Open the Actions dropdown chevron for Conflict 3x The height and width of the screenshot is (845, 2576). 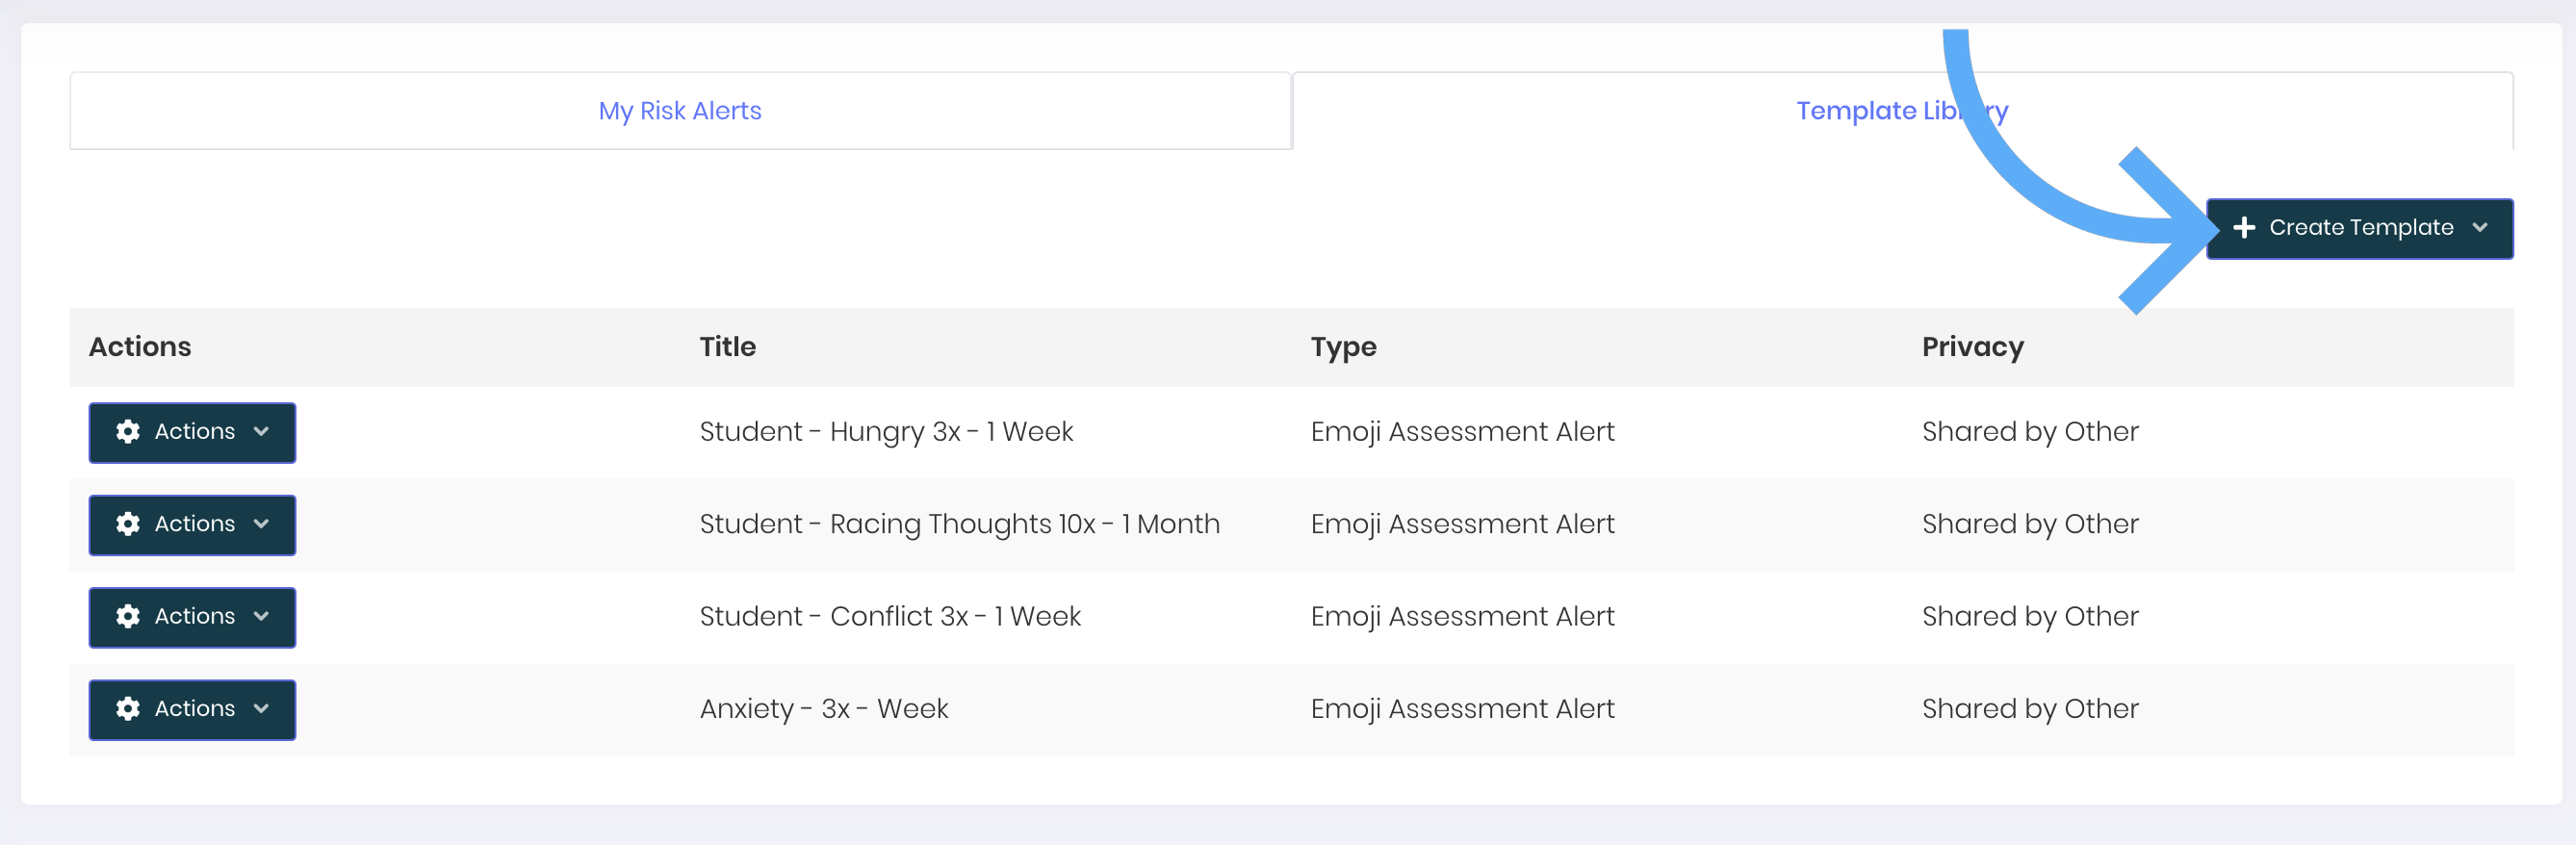point(262,617)
